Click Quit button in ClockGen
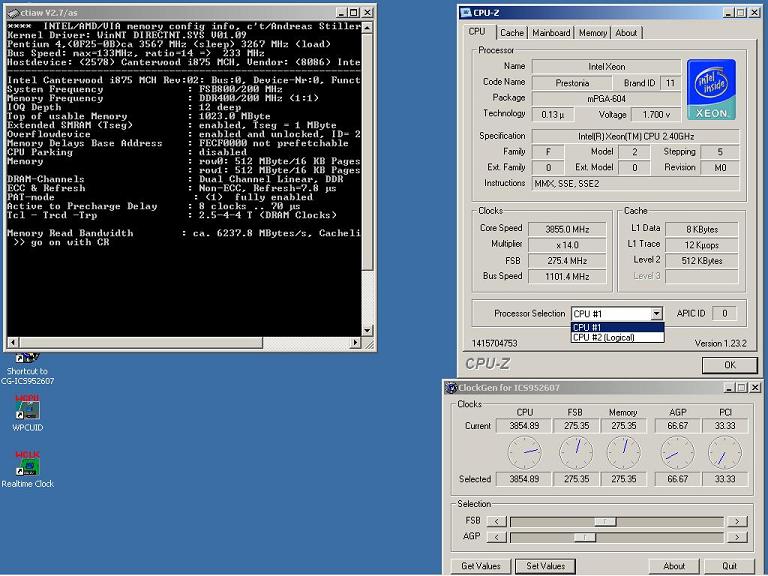Screen dimensions: 768x576 (x=729, y=566)
